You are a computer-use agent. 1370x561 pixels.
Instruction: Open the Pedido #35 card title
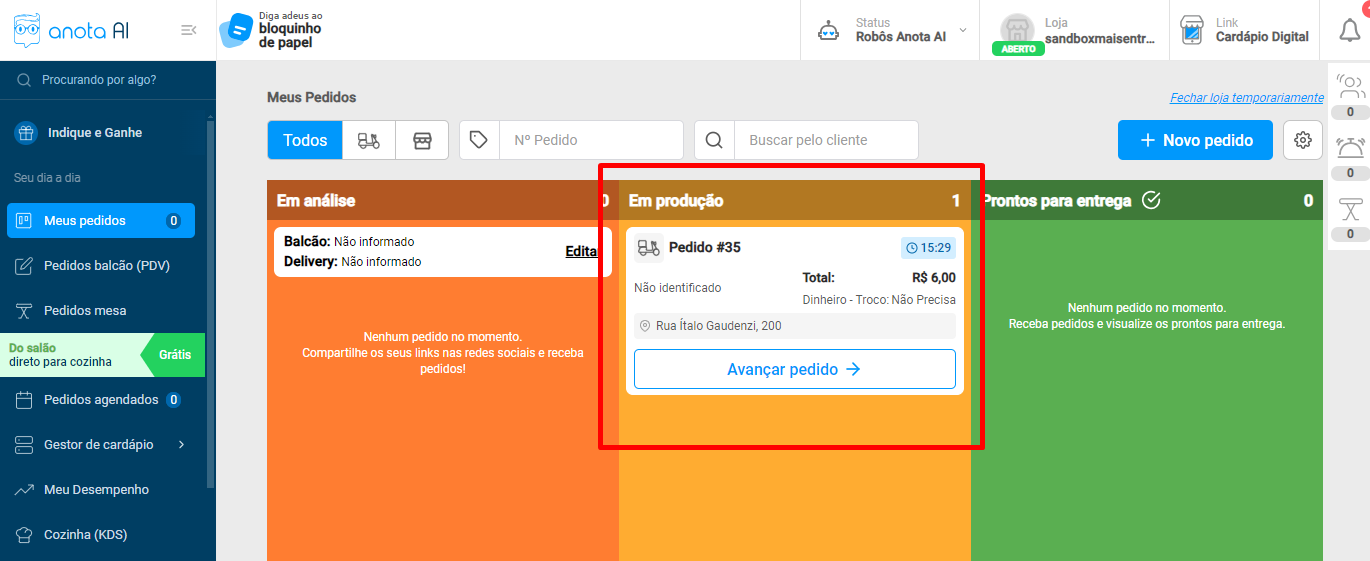[705, 248]
